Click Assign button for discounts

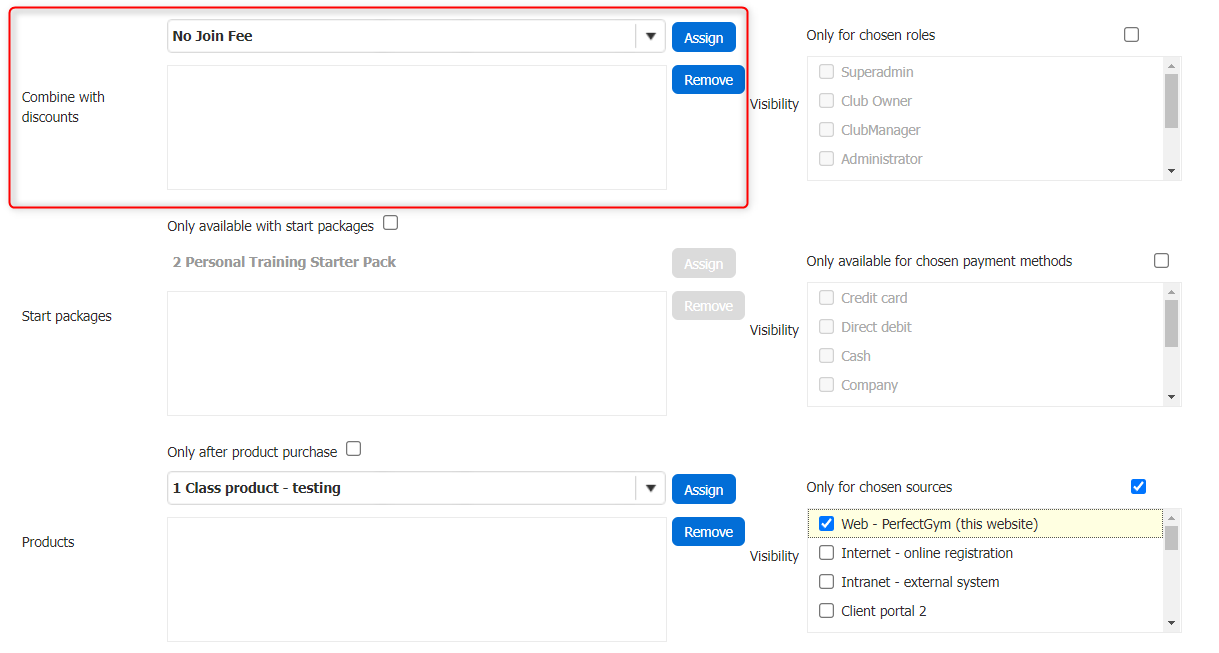click(x=703, y=38)
